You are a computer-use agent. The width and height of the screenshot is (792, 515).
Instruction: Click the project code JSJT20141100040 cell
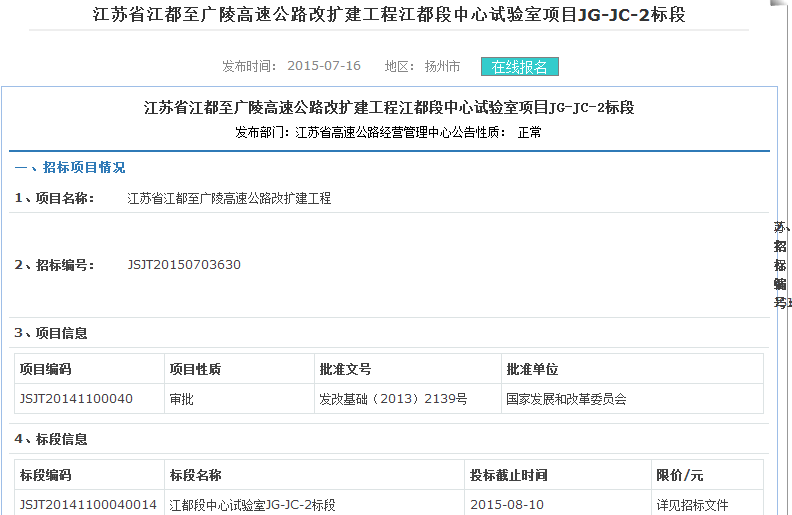(76, 399)
